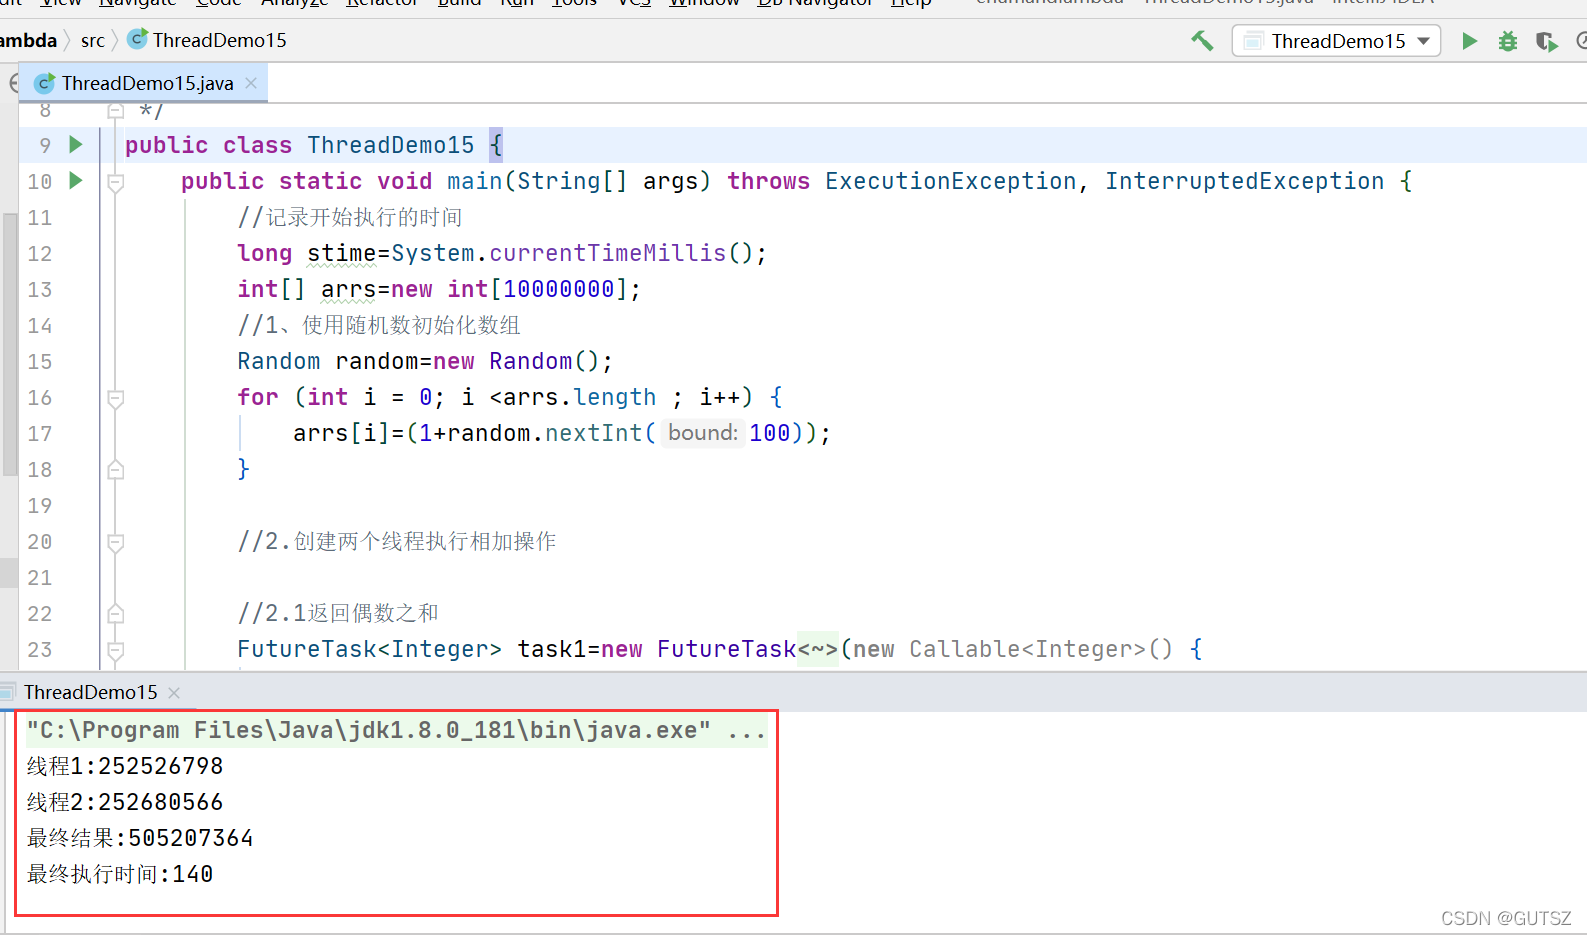Click the run gutter arrow on line 10
This screenshot has width=1587, height=935.
[75, 181]
